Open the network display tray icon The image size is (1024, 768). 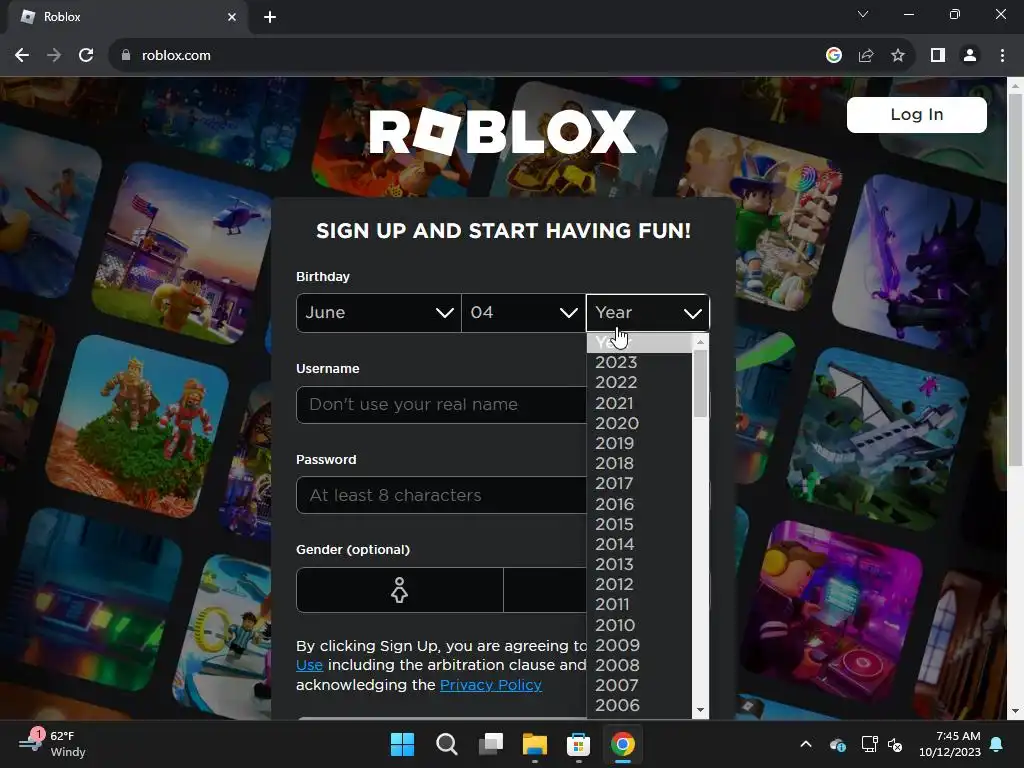coord(869,744)
